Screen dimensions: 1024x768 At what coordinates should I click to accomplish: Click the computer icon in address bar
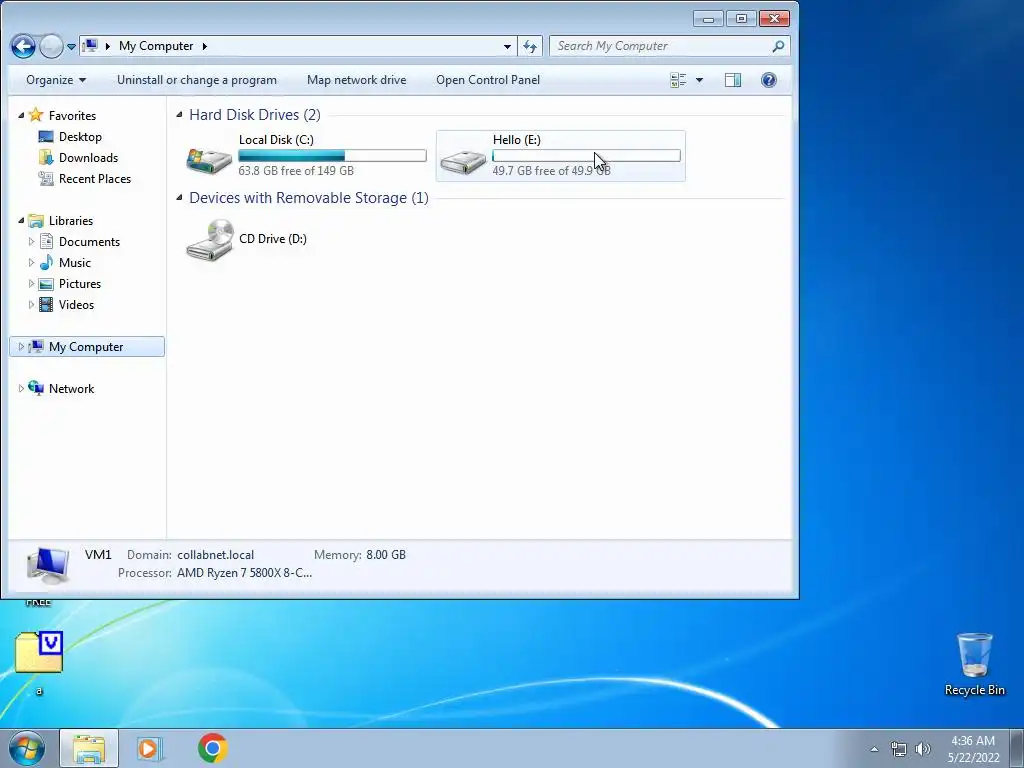pyautogui.click(x=91, y=46)
